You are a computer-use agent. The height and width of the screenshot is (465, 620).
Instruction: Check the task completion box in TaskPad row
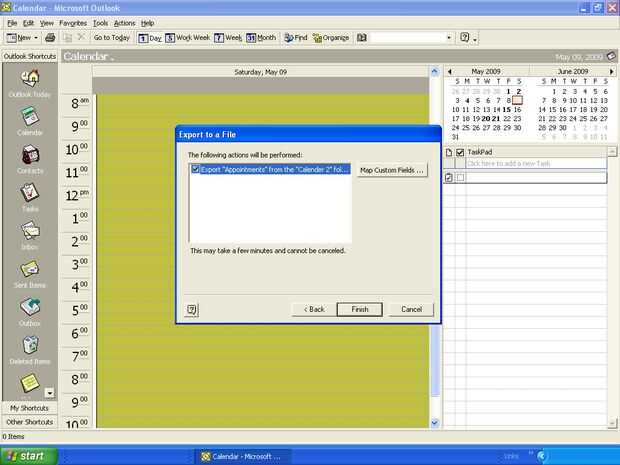460,178
